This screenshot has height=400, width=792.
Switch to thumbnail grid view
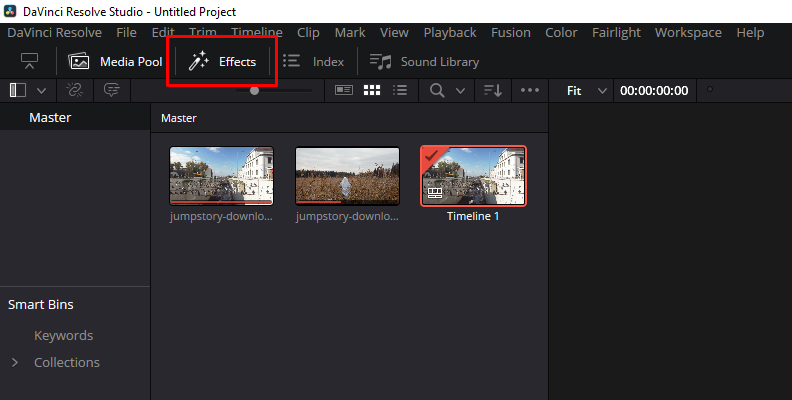(x=372, y=90)
